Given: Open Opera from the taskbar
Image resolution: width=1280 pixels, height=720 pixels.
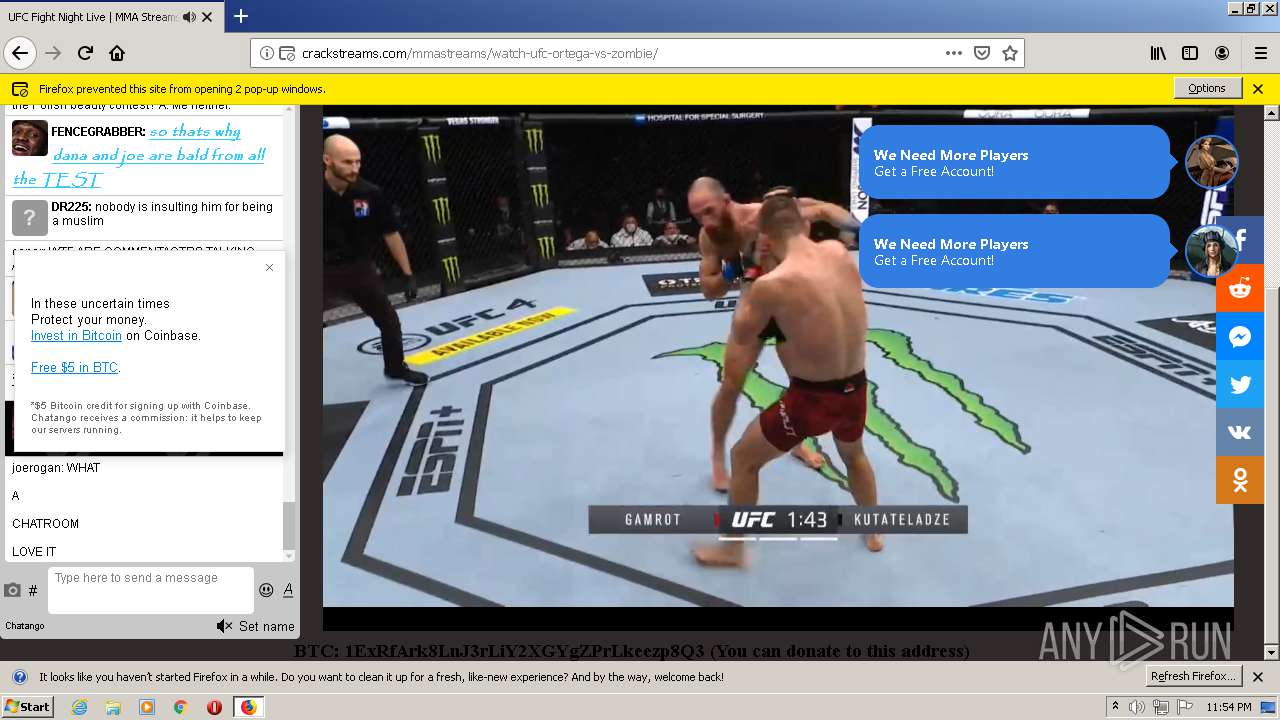Looking at the screenshot, I should tap(214, 707).
